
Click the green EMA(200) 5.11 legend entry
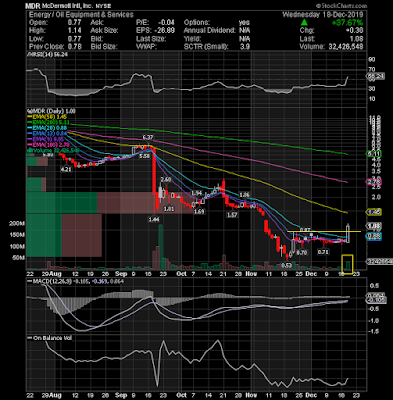click(48, 122)
